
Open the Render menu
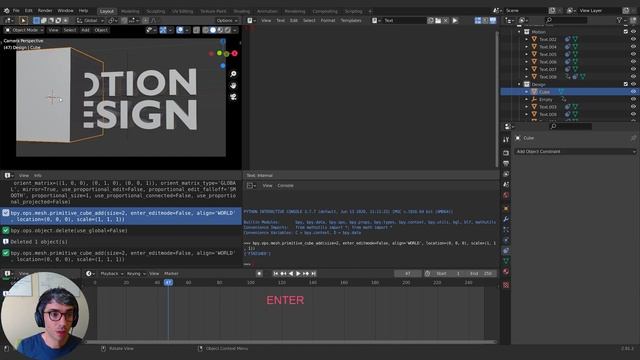(x=45, y=11)
